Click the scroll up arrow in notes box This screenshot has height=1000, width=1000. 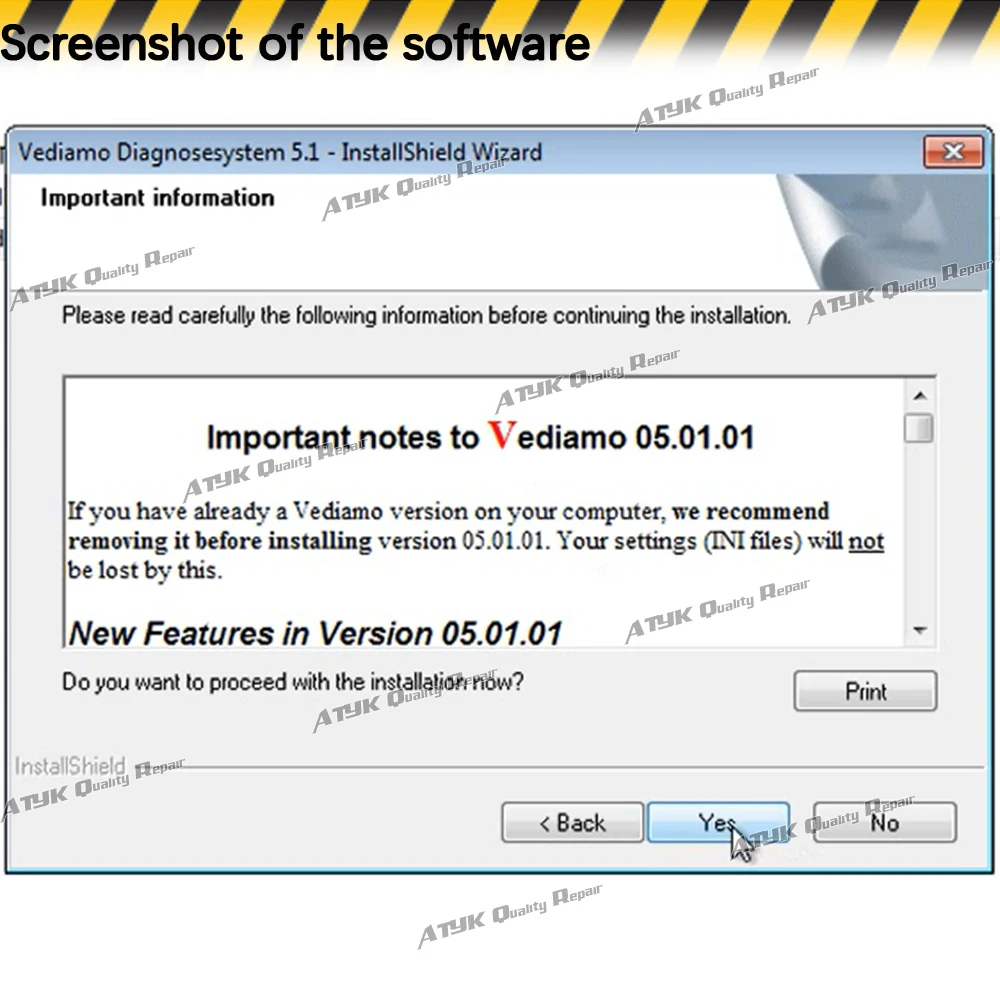click(920, 396)
